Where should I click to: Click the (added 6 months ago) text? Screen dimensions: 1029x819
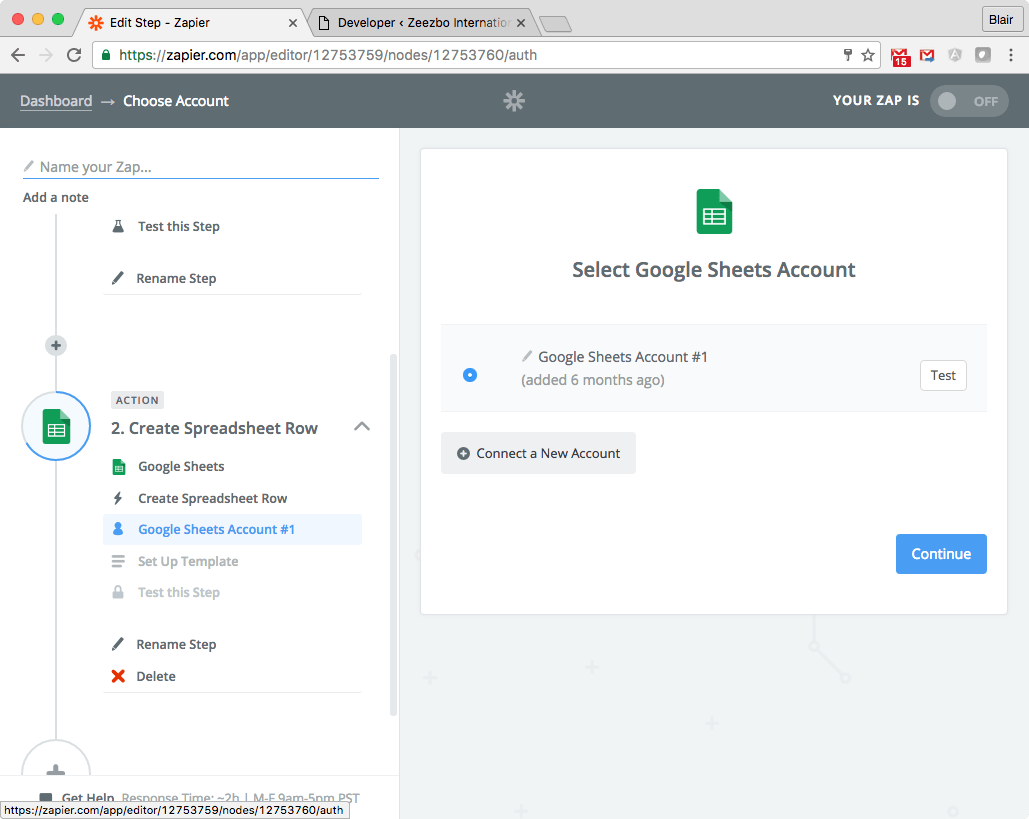[x=593, y=380]
